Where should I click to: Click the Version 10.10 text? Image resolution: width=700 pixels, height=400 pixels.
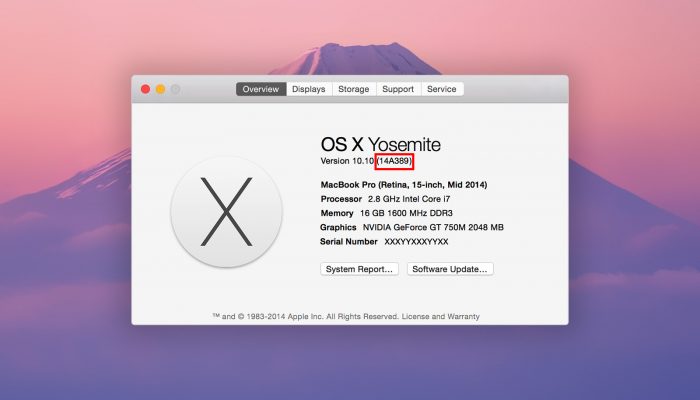coord(347,161)
